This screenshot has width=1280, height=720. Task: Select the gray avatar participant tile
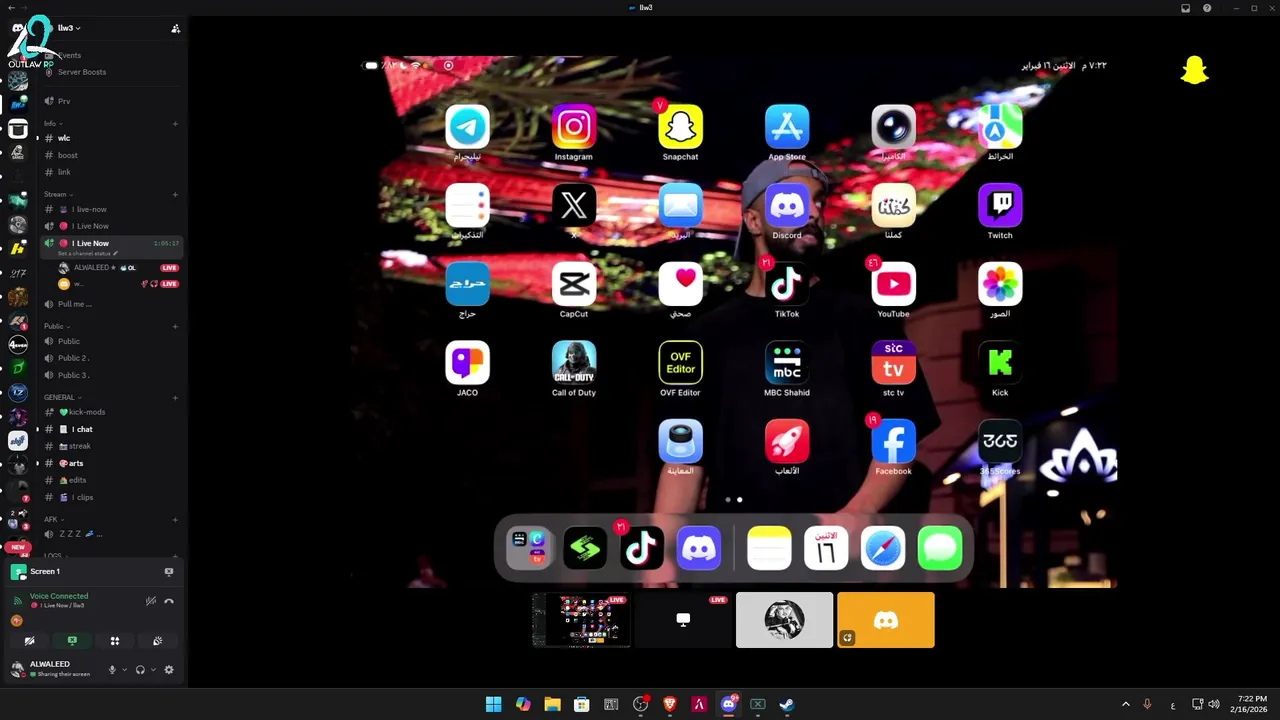(784, 620)
